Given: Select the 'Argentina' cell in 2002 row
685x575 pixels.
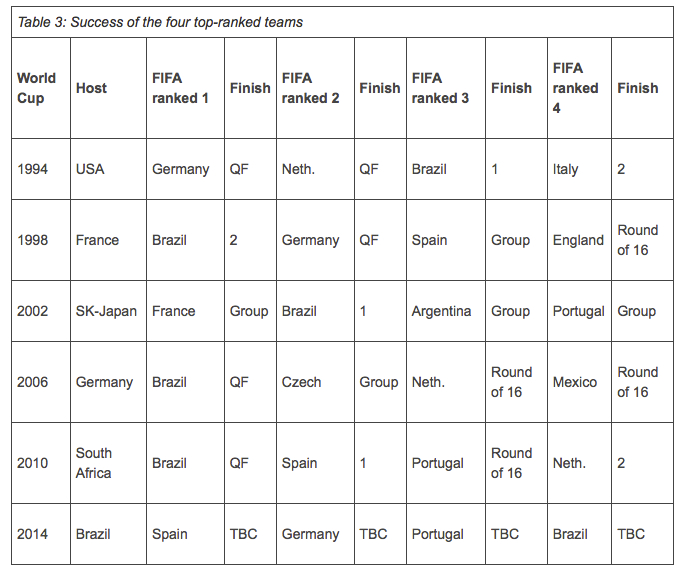Looking at the screenshot, I should point(446,311).
